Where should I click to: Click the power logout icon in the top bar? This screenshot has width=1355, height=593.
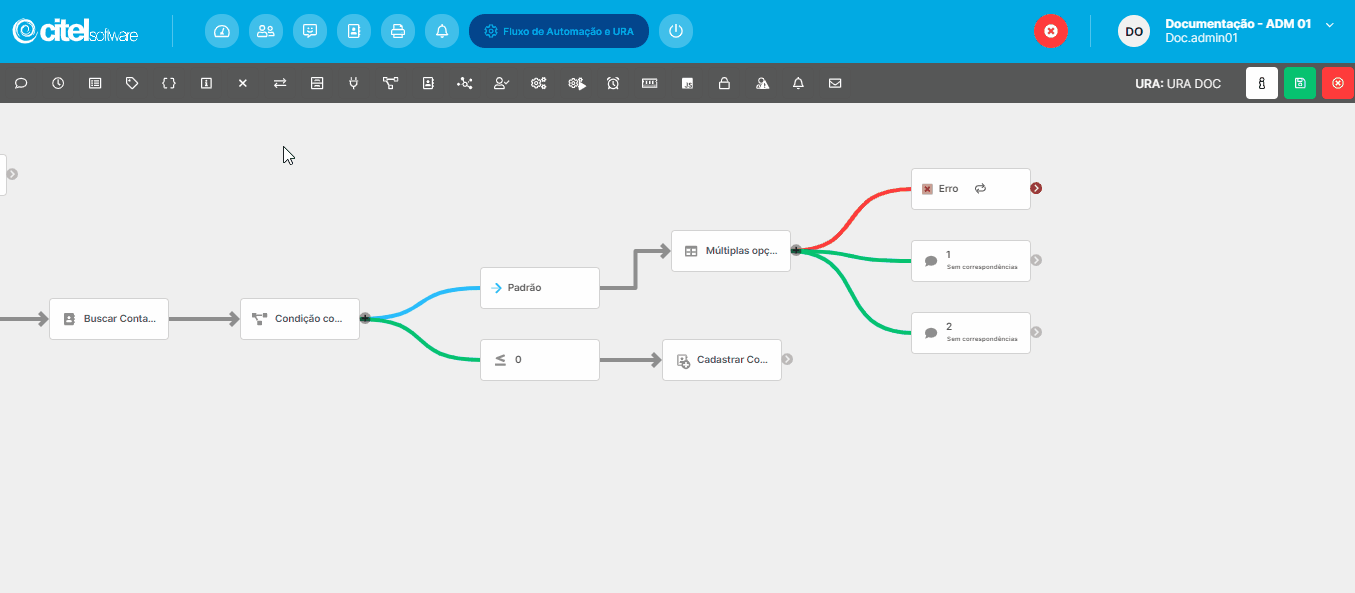(676, 31)
